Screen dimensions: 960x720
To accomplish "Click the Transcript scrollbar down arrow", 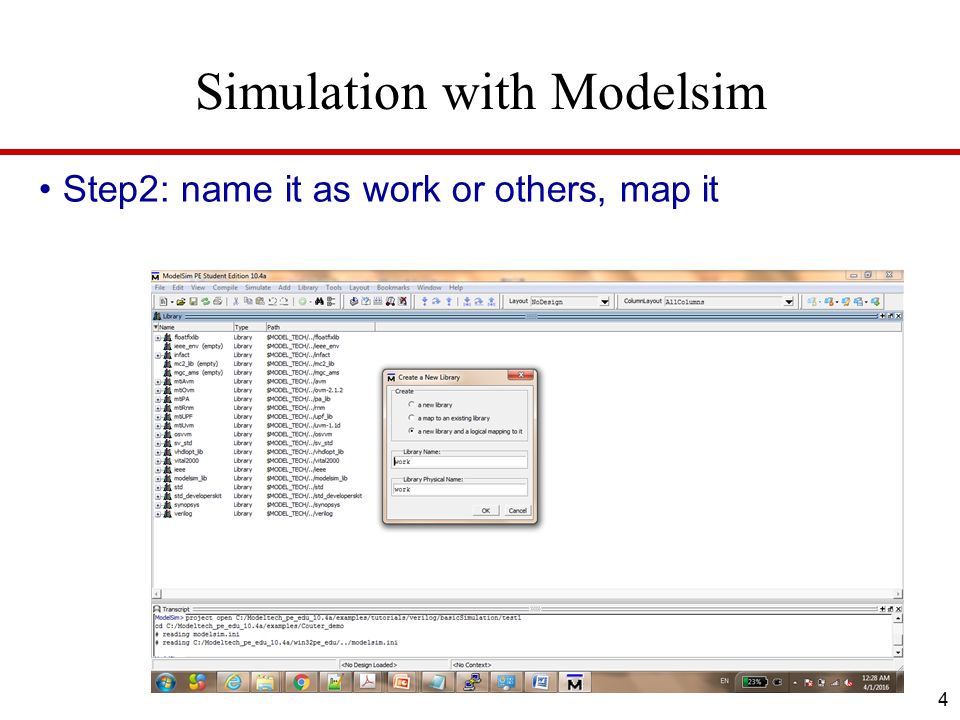I will pos(898,653).
